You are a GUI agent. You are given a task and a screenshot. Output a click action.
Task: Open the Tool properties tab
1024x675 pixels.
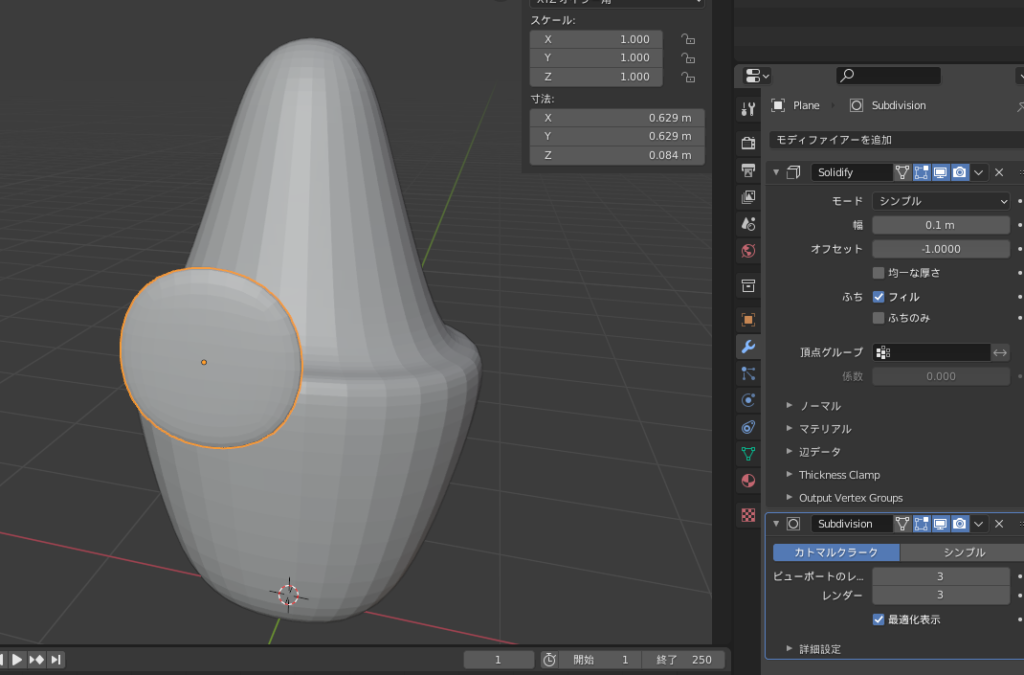pos(748,109)
